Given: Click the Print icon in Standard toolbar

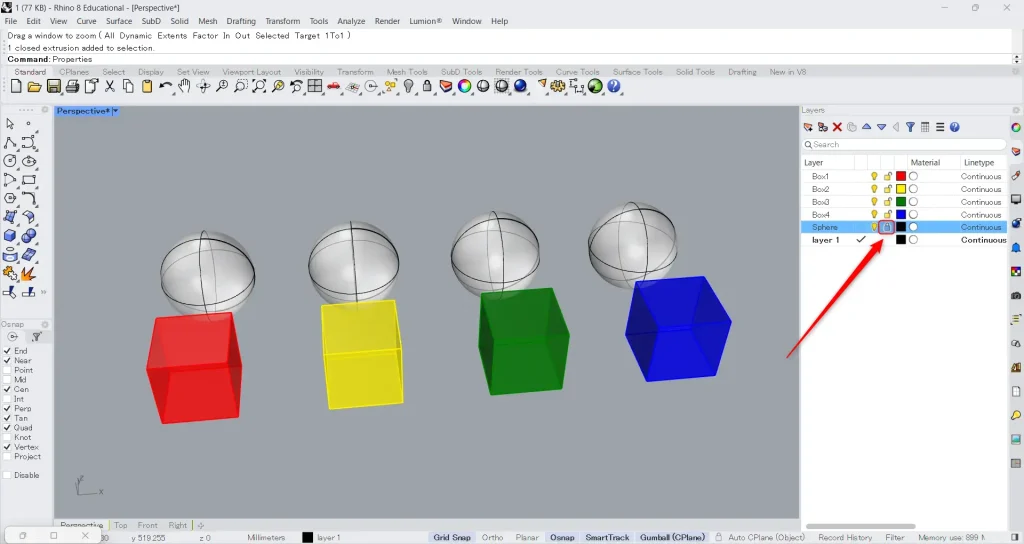Looking at the screenshot, I should (73, 87).
